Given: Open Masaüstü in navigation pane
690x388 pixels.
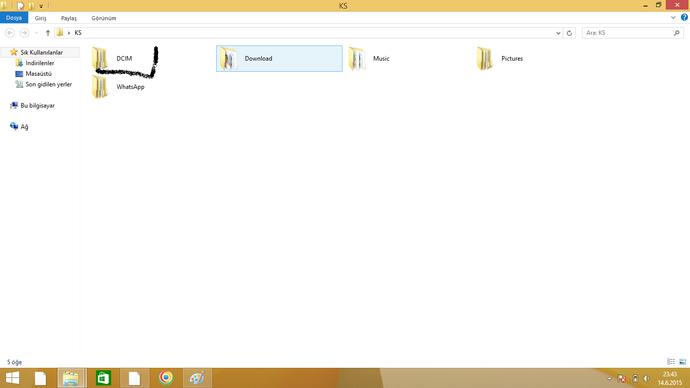Looking at the screenshot, I should [38, 74].
